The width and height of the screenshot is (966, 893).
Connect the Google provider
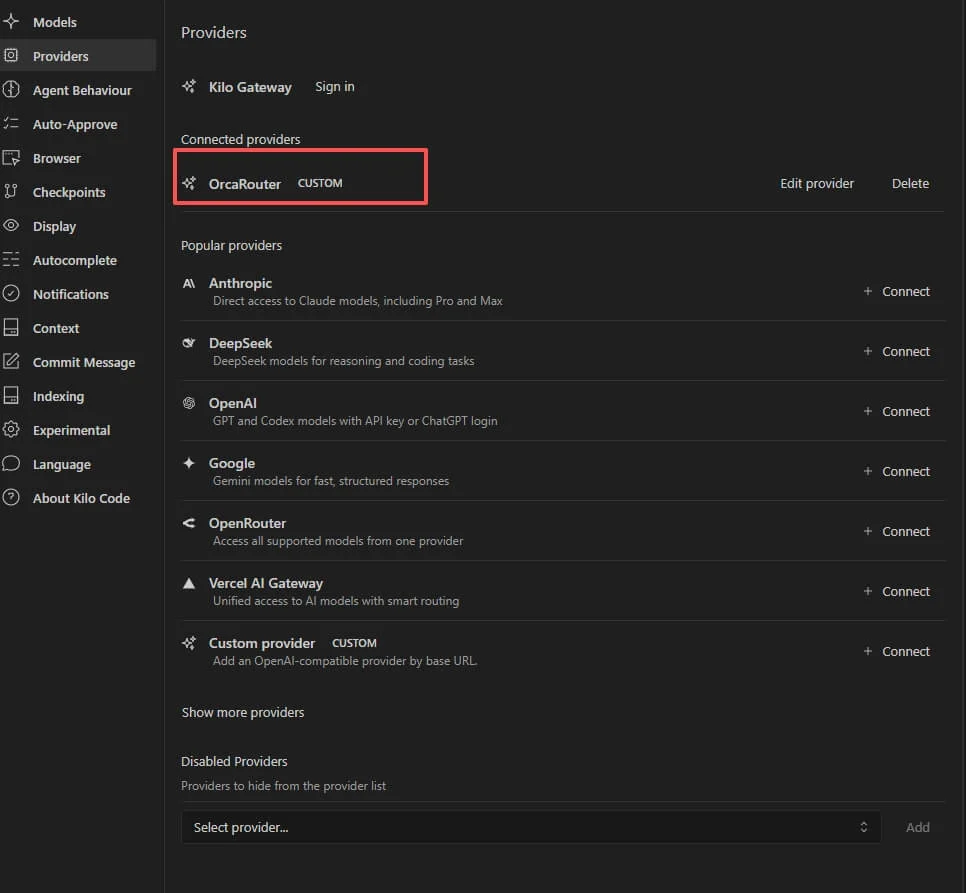897,471
